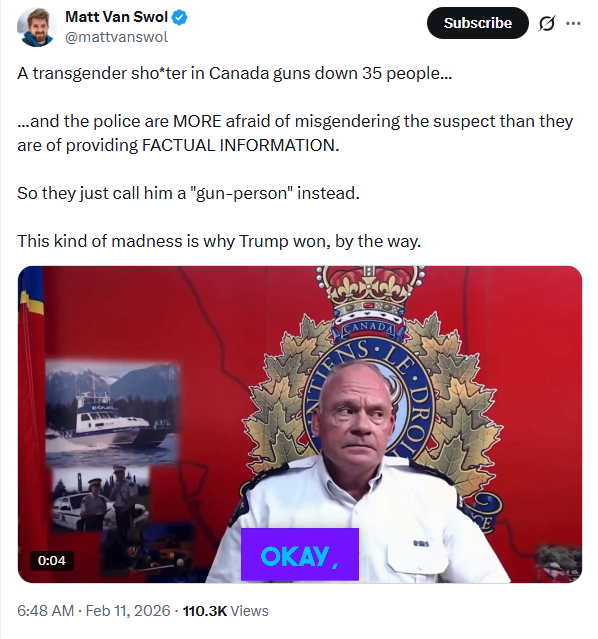Open Matt Van Swol's profile avatar
This screenshot has height=639, width=598.
(36, 27)
